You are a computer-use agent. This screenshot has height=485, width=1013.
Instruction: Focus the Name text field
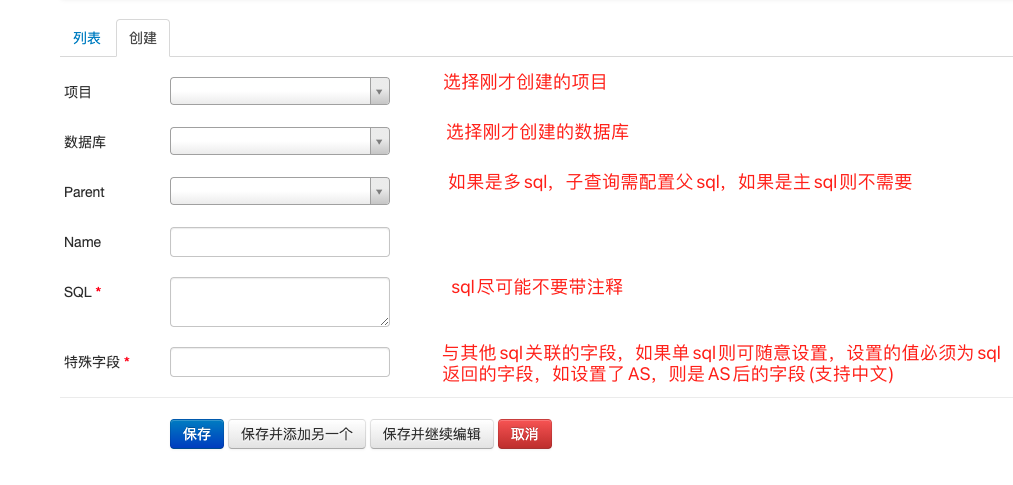tap(280, 242)
